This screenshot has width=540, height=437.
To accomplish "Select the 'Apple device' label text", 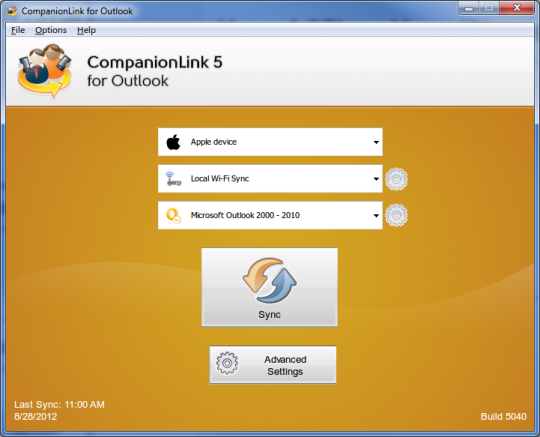I will (214, 142).
